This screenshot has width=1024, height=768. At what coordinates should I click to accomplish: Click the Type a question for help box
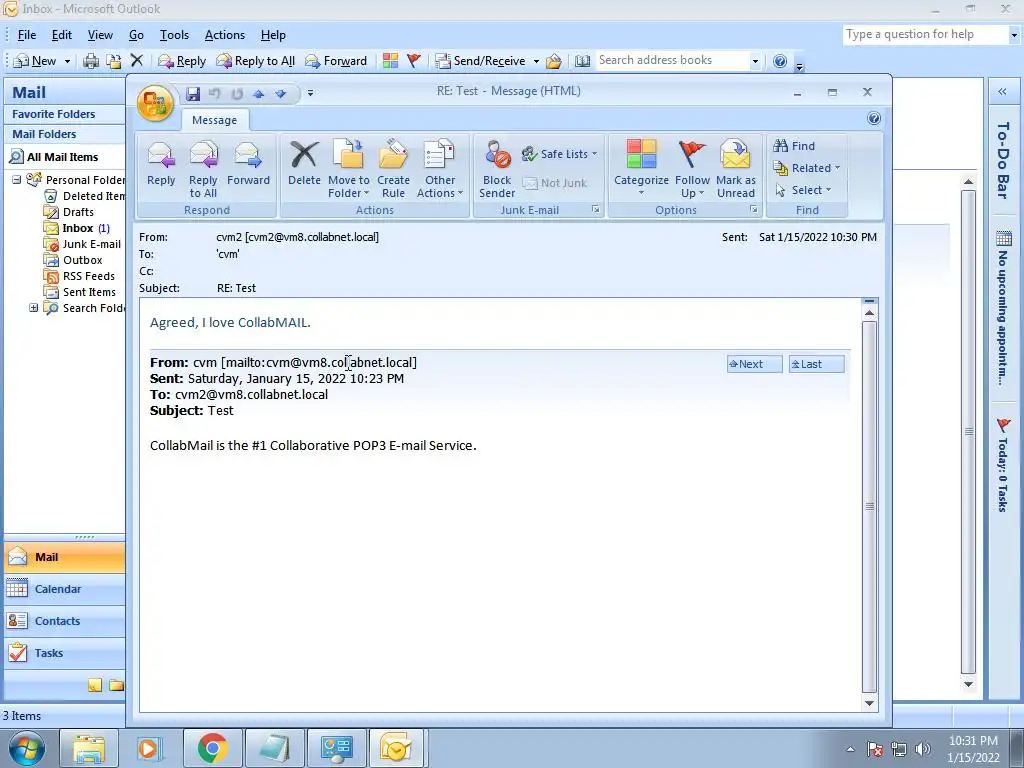click(x=924, y=34)
